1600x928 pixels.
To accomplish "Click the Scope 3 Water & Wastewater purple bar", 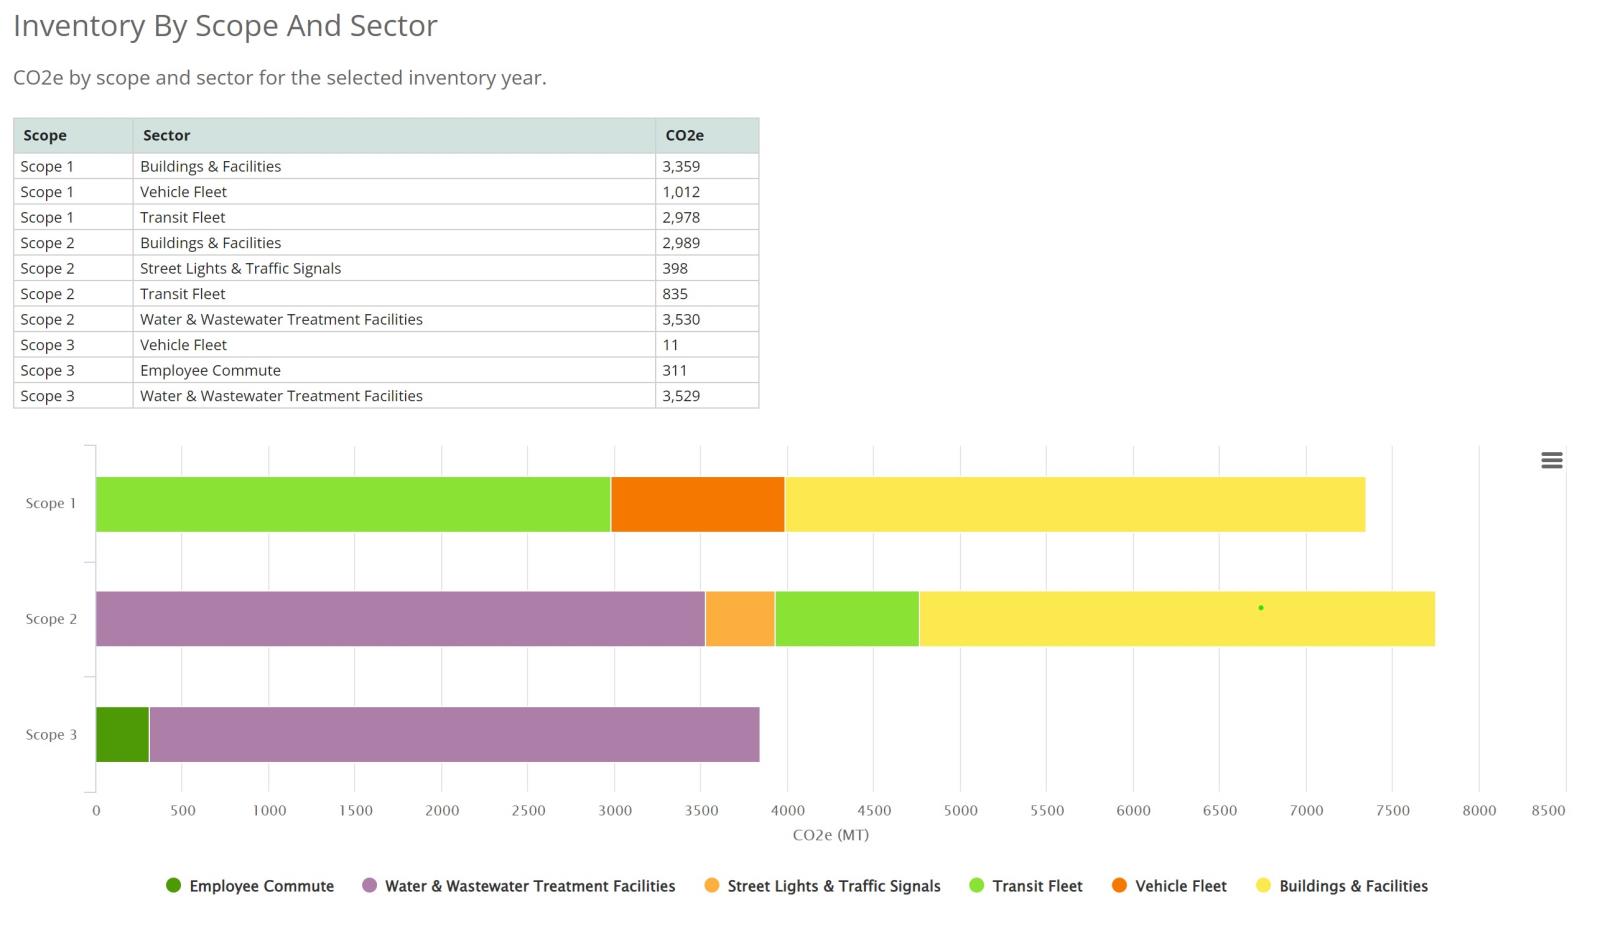I will coord(454,734).
